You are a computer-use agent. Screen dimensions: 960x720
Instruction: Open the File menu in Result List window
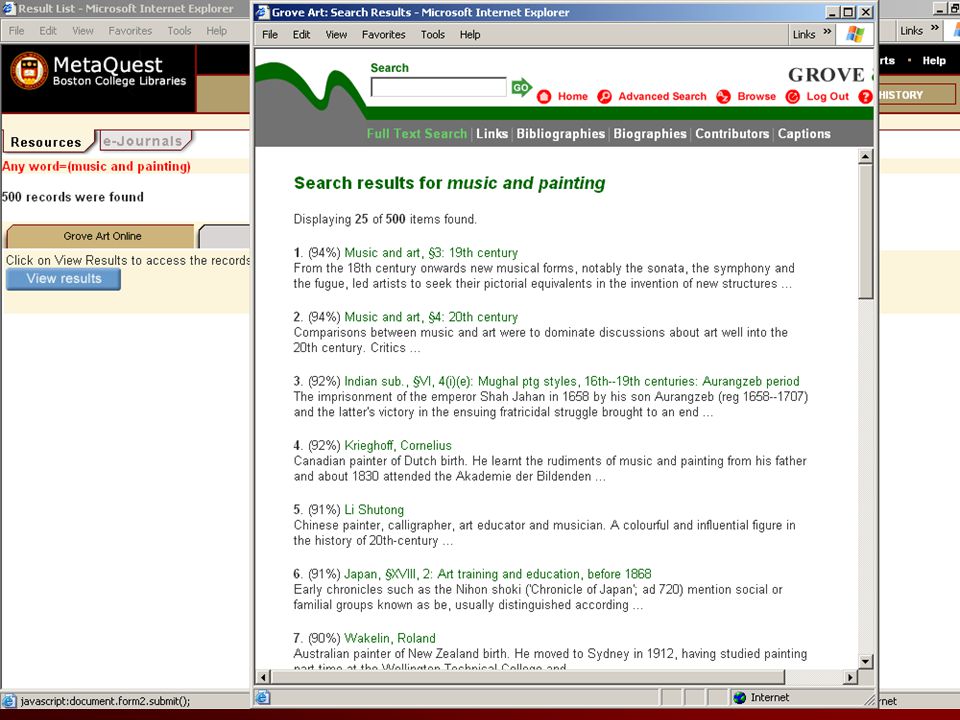tap(17, 31)
